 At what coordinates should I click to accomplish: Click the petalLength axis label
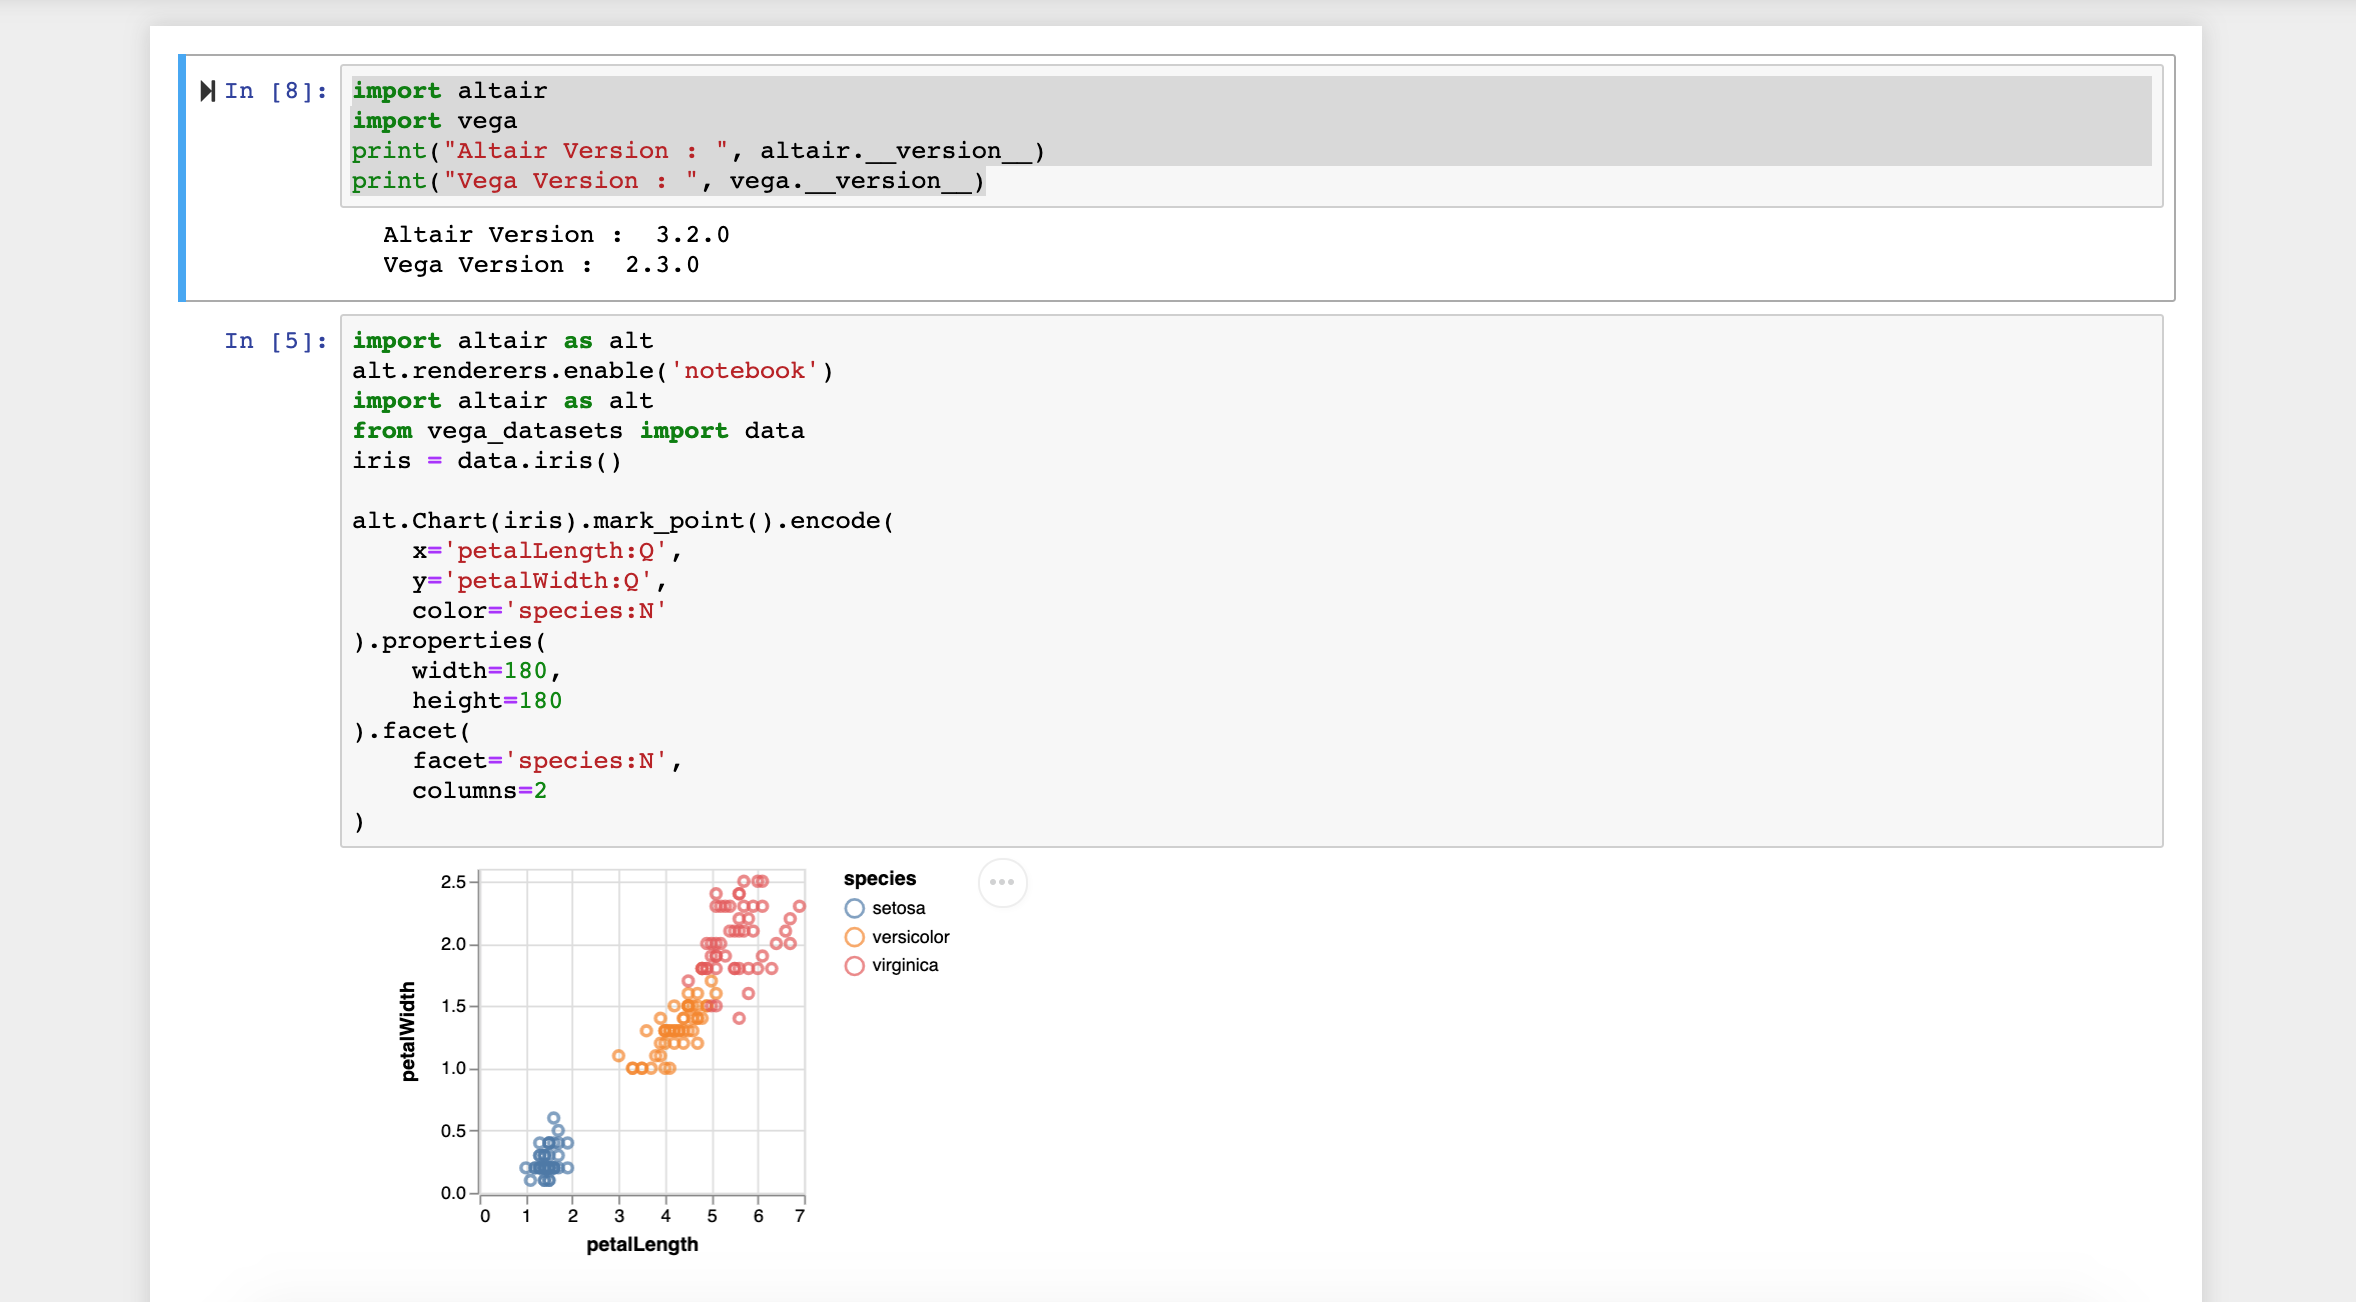643,1244
